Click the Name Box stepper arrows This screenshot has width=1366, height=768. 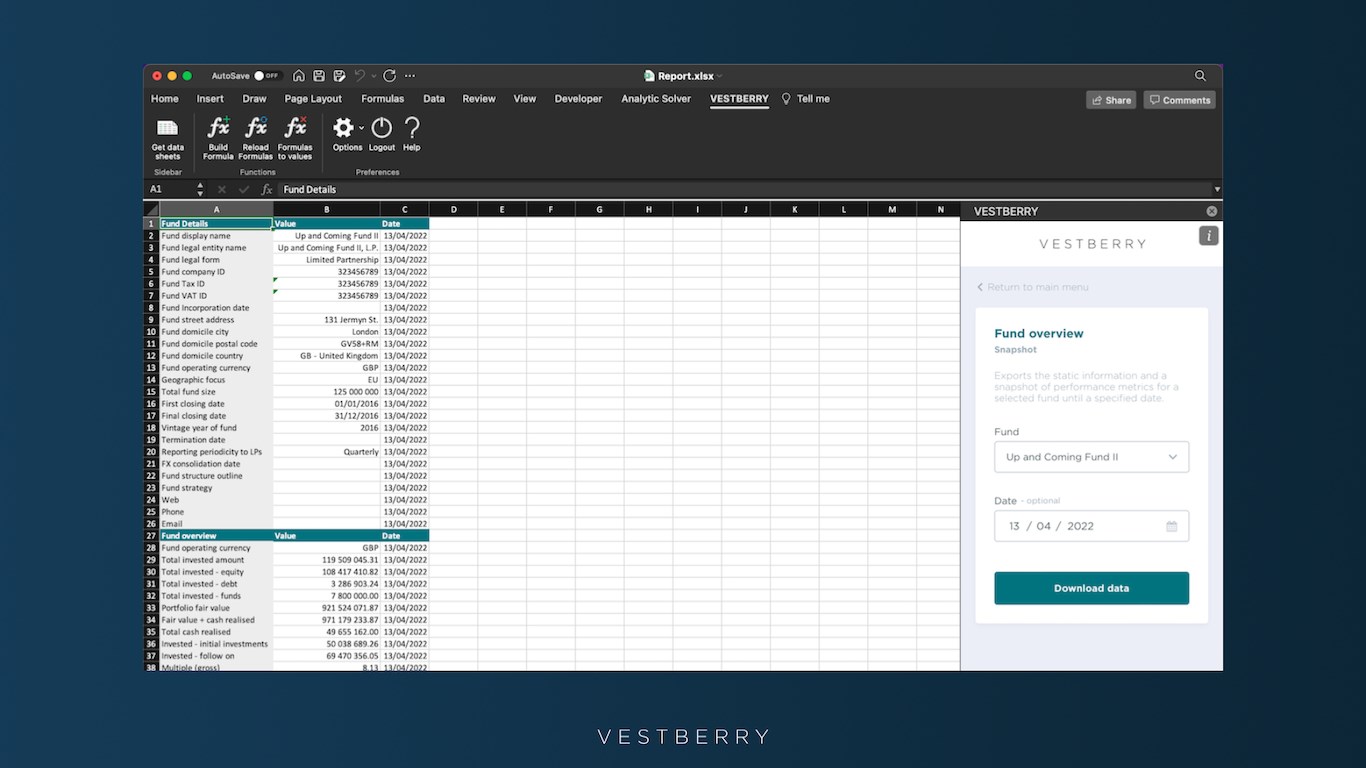coord(200,189)
